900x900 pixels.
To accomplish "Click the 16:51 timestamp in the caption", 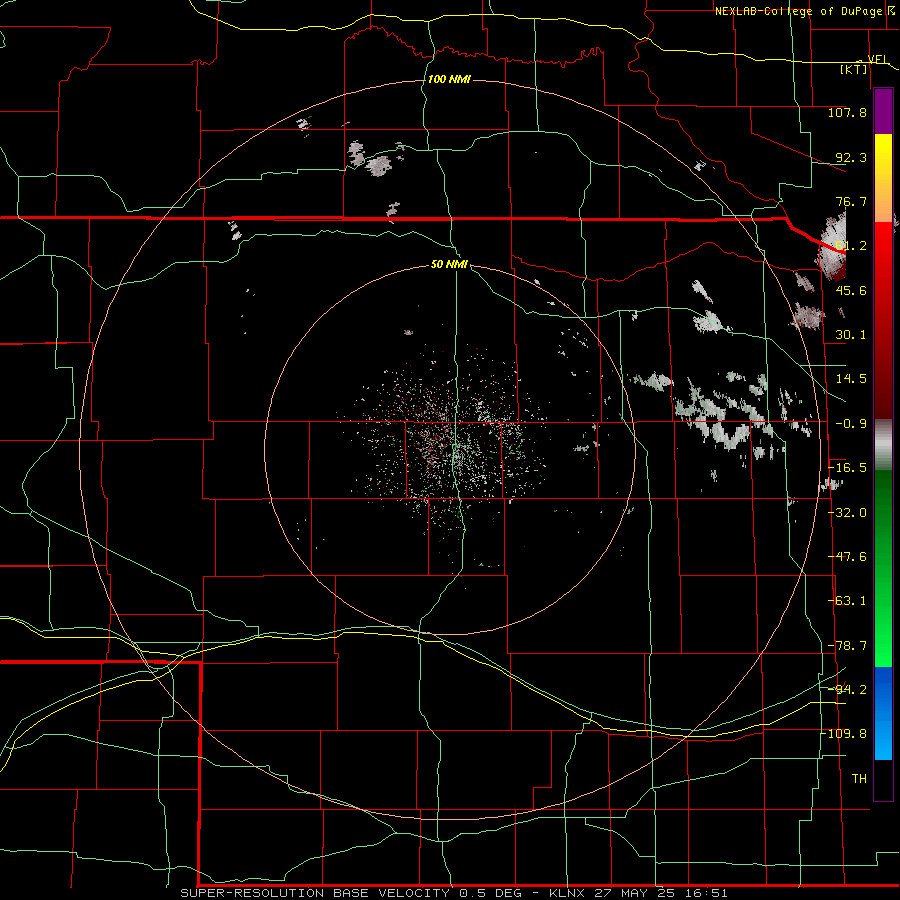I will (x=706, y=893).
